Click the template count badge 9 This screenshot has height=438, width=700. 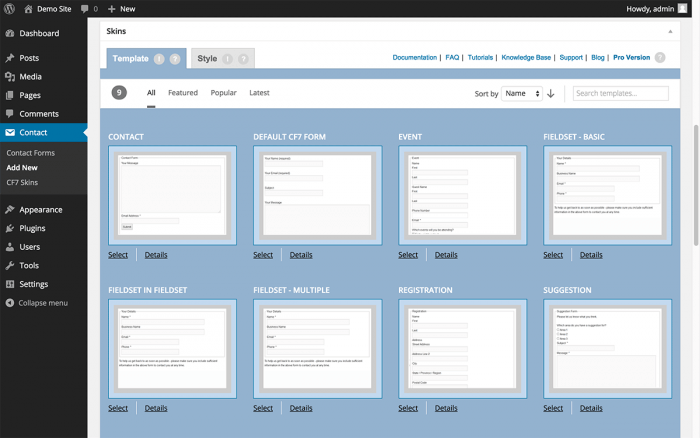tap(119, 93)
